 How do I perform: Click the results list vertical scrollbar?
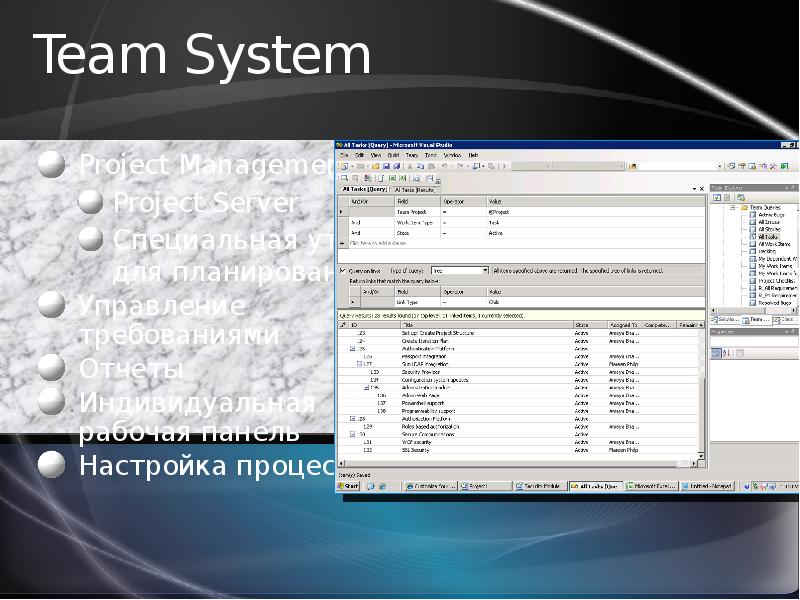coord(702,400)
